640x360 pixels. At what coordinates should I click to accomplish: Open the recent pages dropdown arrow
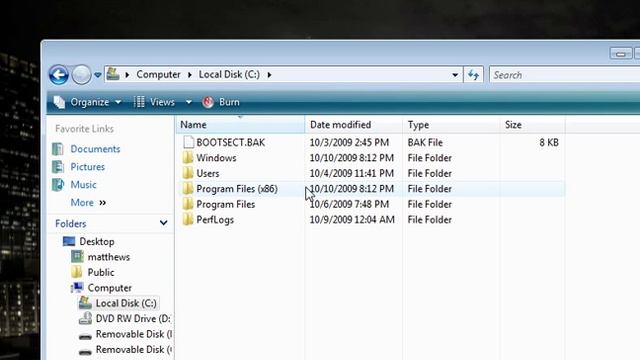(x=98, y=75)
